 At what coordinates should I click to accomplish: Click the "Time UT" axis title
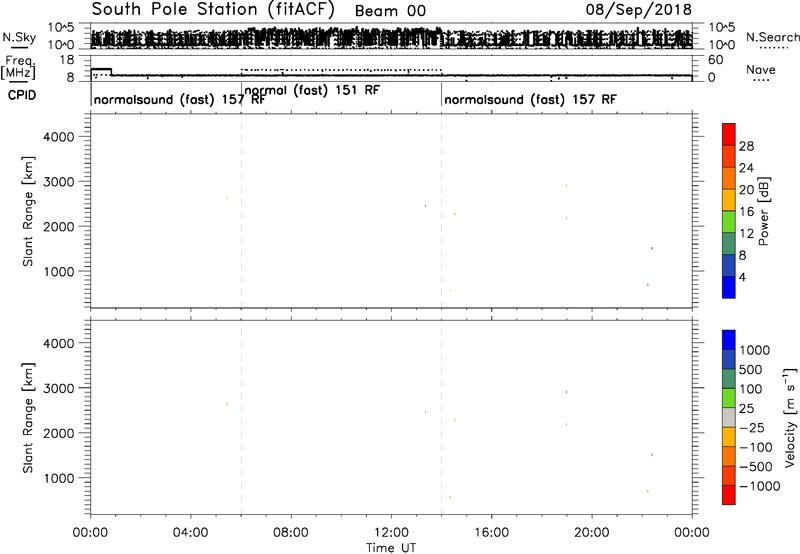tap(391, 548)
